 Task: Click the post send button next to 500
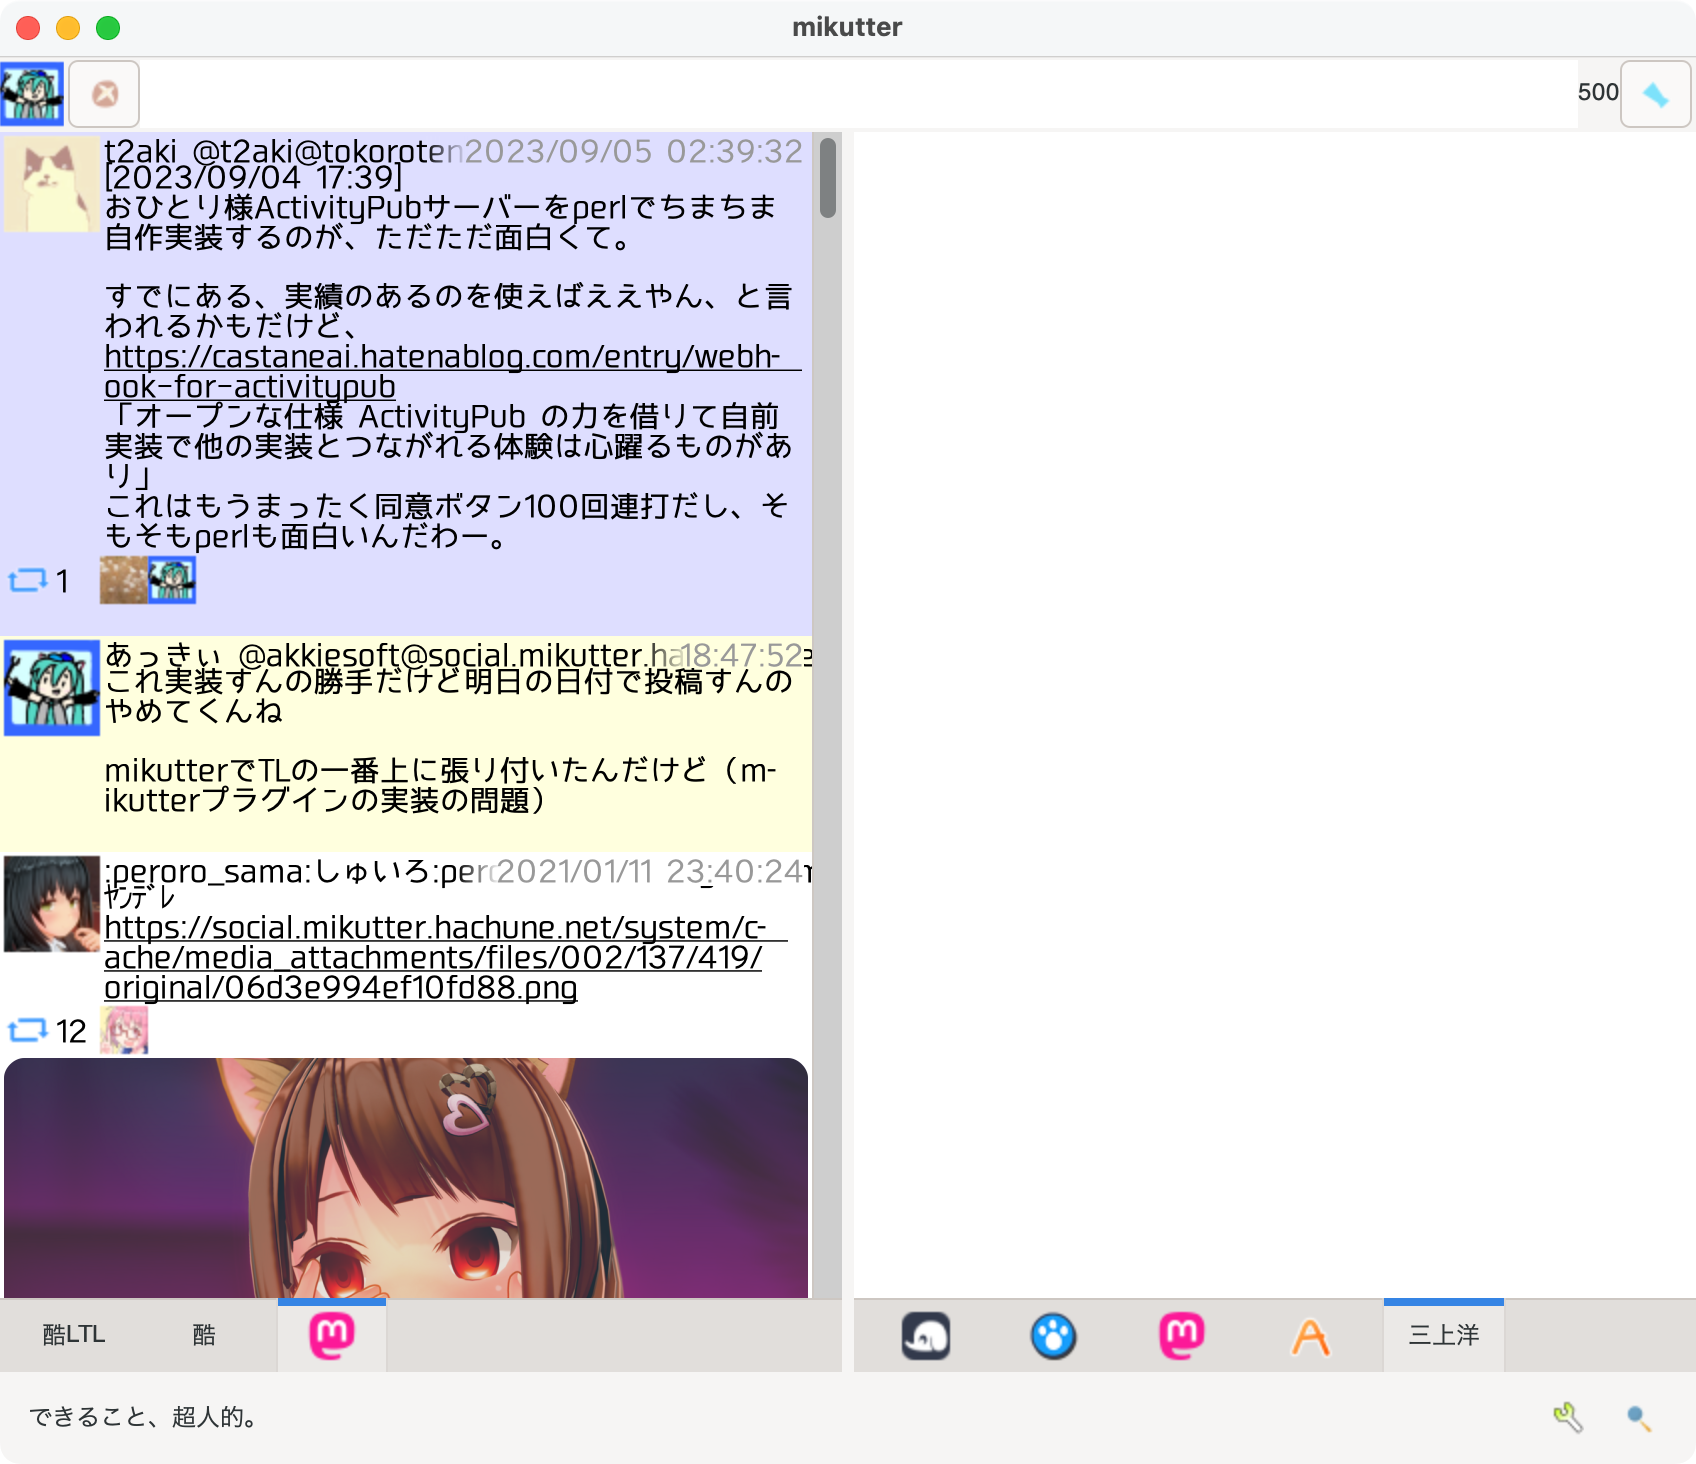pyautogui.click(x=1655, y=94)
